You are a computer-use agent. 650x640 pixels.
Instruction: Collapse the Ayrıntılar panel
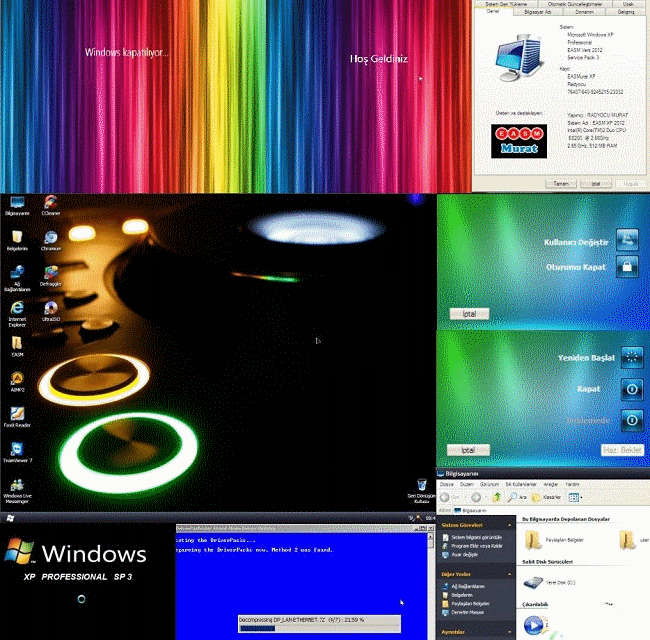point(509,632)
